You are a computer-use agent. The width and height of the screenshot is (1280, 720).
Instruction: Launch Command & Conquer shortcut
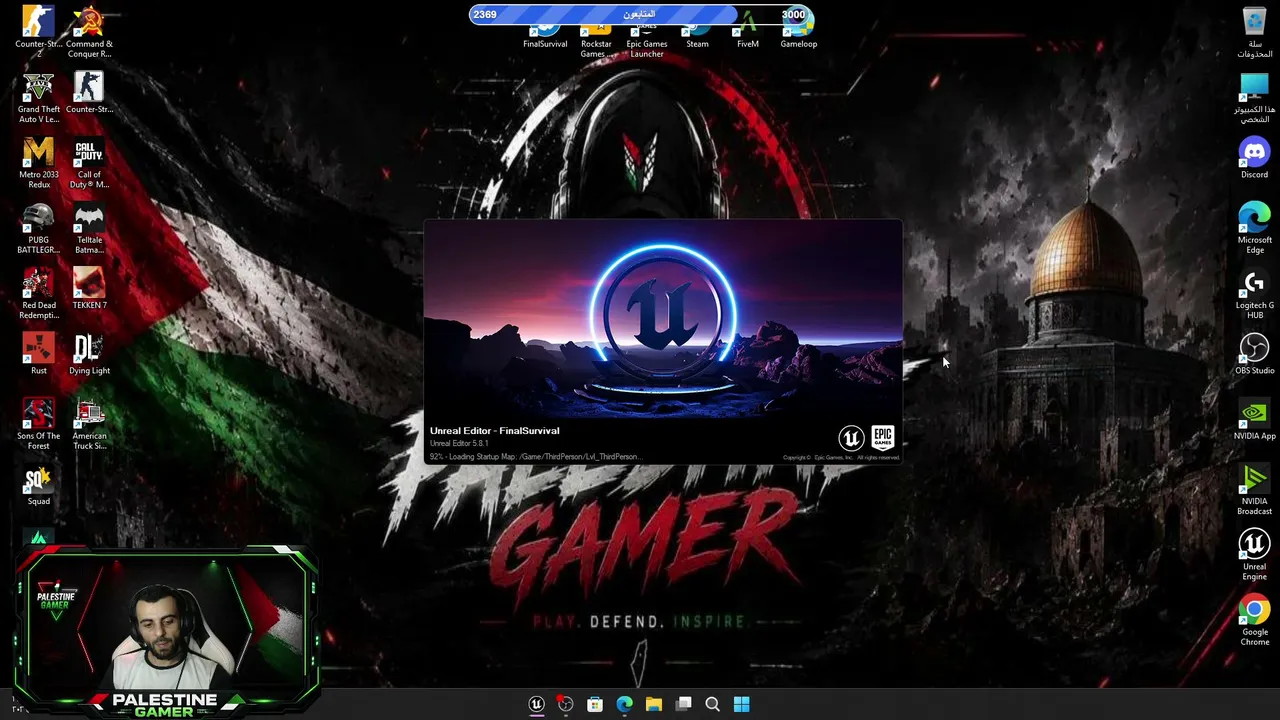coord(89,30)
